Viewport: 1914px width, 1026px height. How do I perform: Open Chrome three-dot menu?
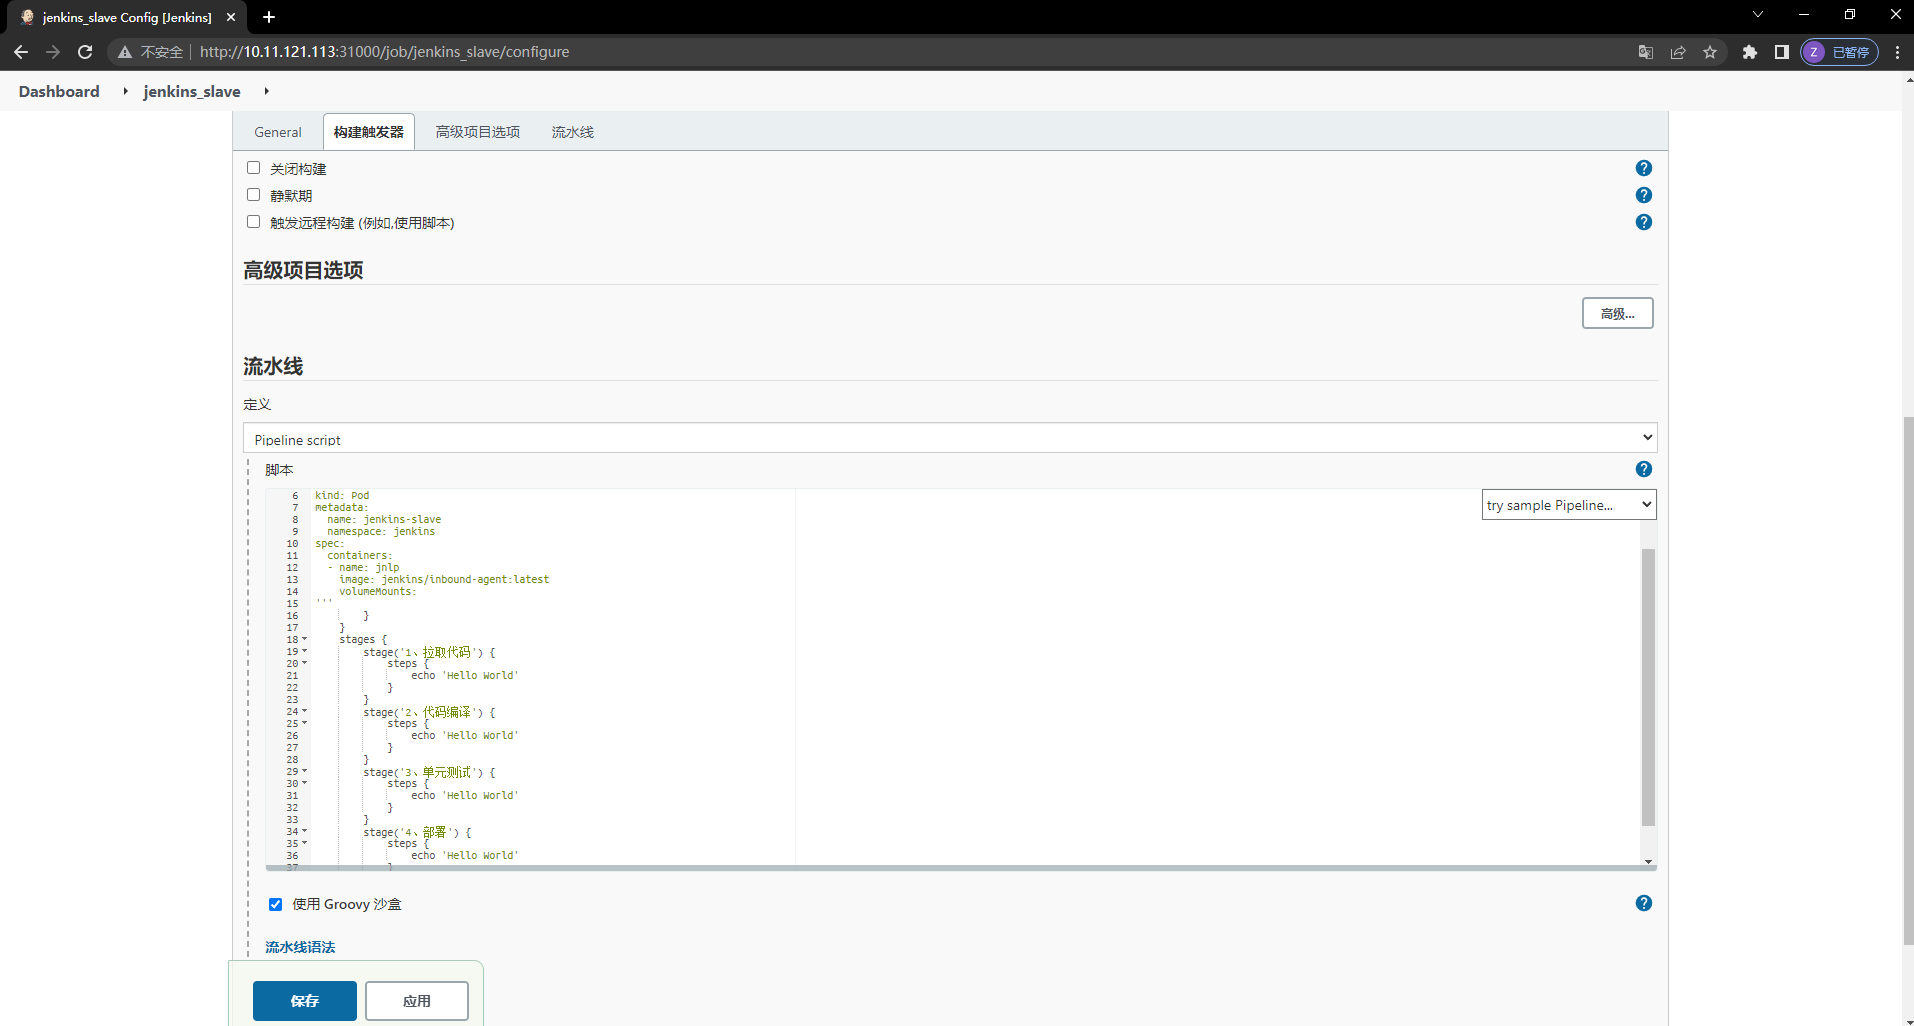tap(1897, 52)
